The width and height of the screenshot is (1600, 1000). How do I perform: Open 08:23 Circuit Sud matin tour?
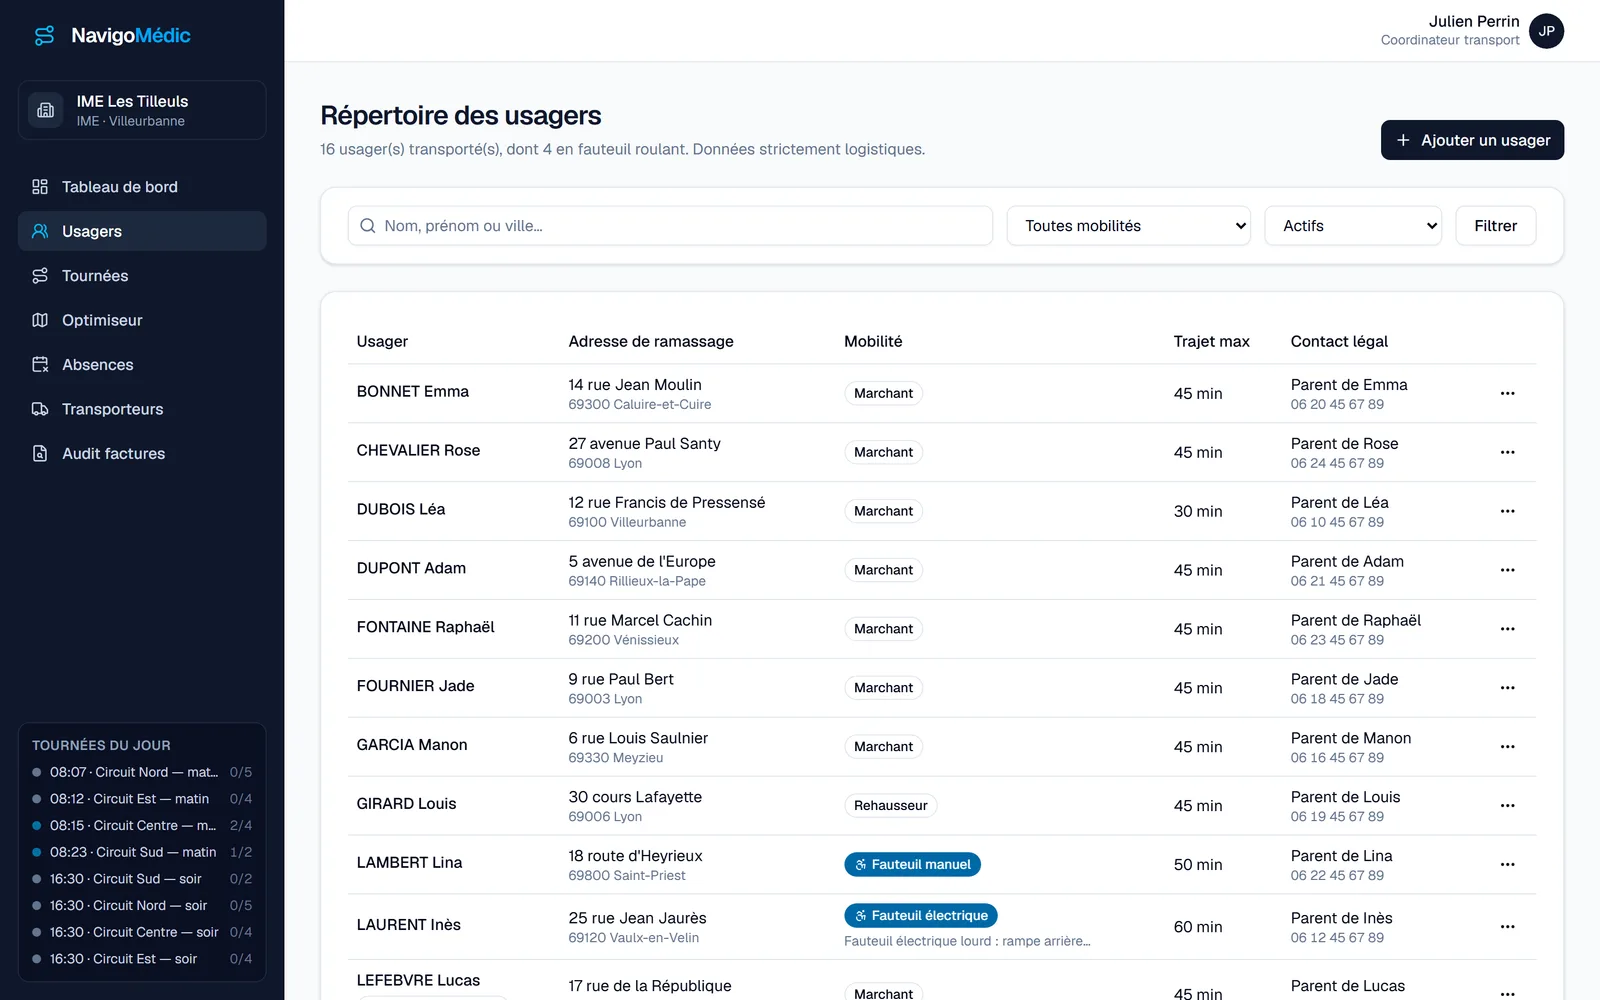142,852
